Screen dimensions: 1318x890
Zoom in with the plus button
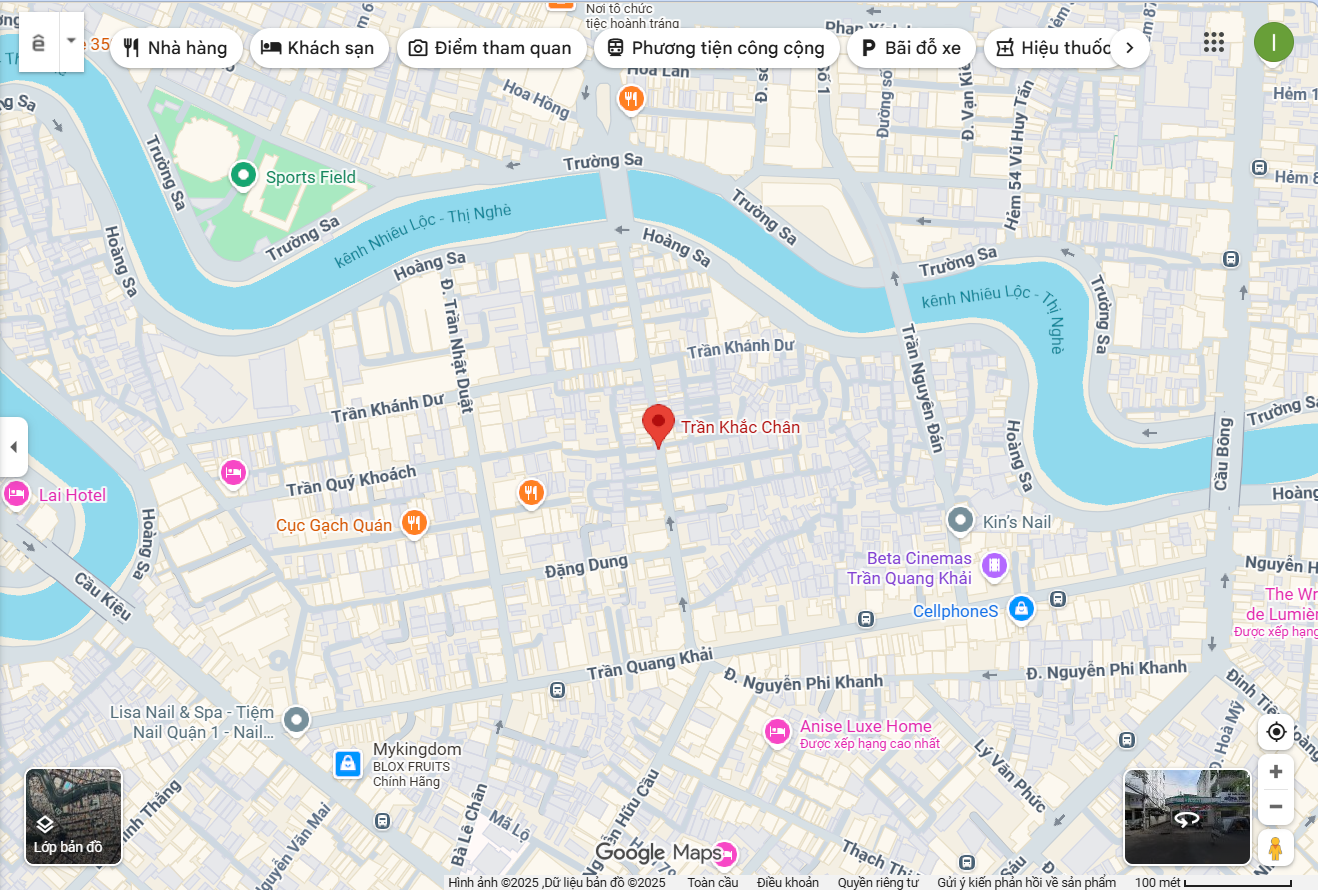[x=1276, y=772]
